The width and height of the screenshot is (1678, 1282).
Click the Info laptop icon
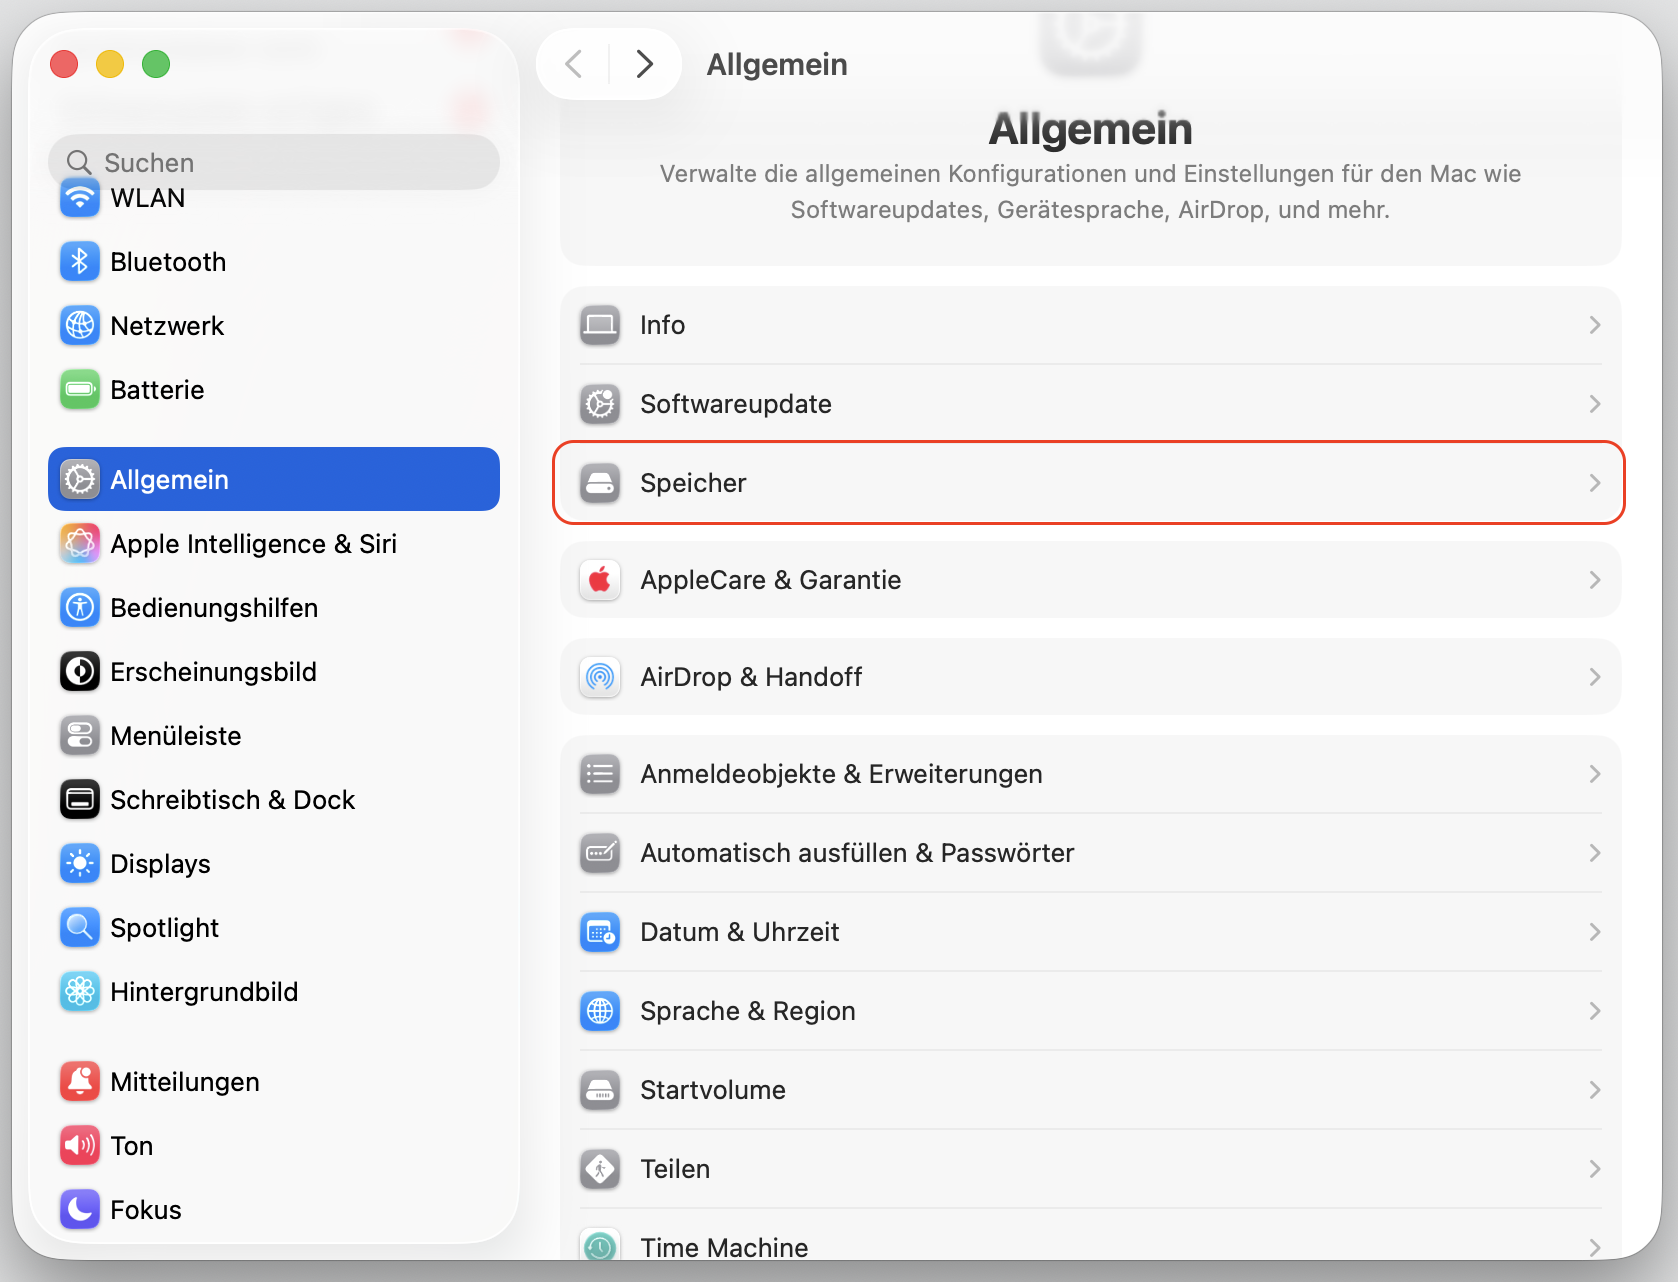click(600, 325)
